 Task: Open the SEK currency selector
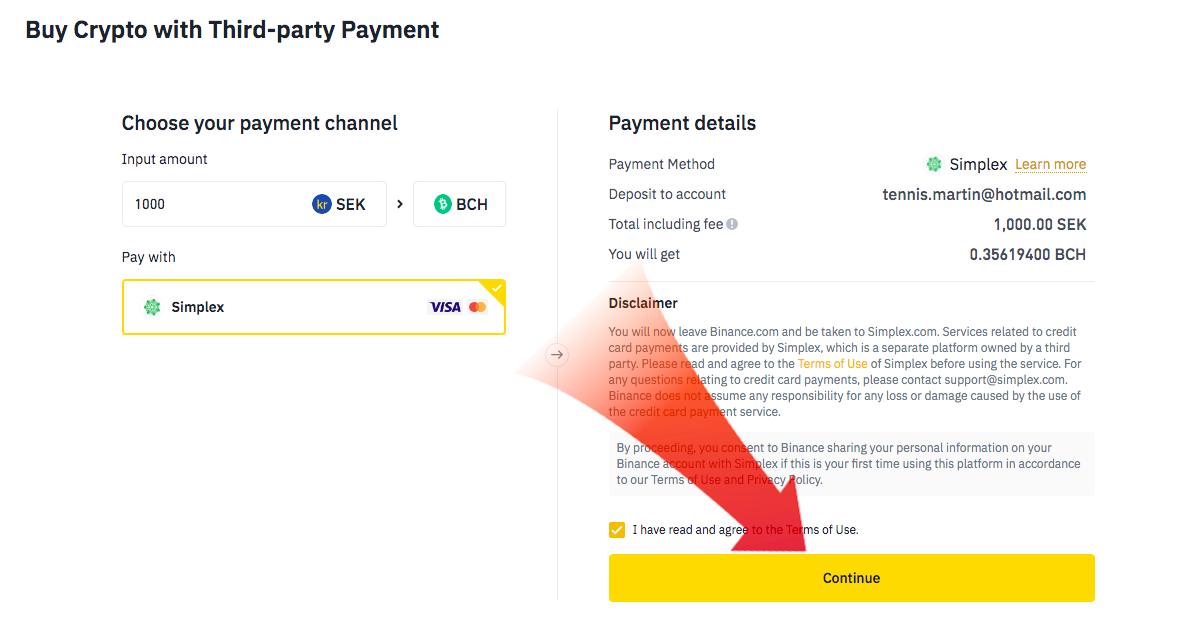pyautogui.click(x=340, y=204)
